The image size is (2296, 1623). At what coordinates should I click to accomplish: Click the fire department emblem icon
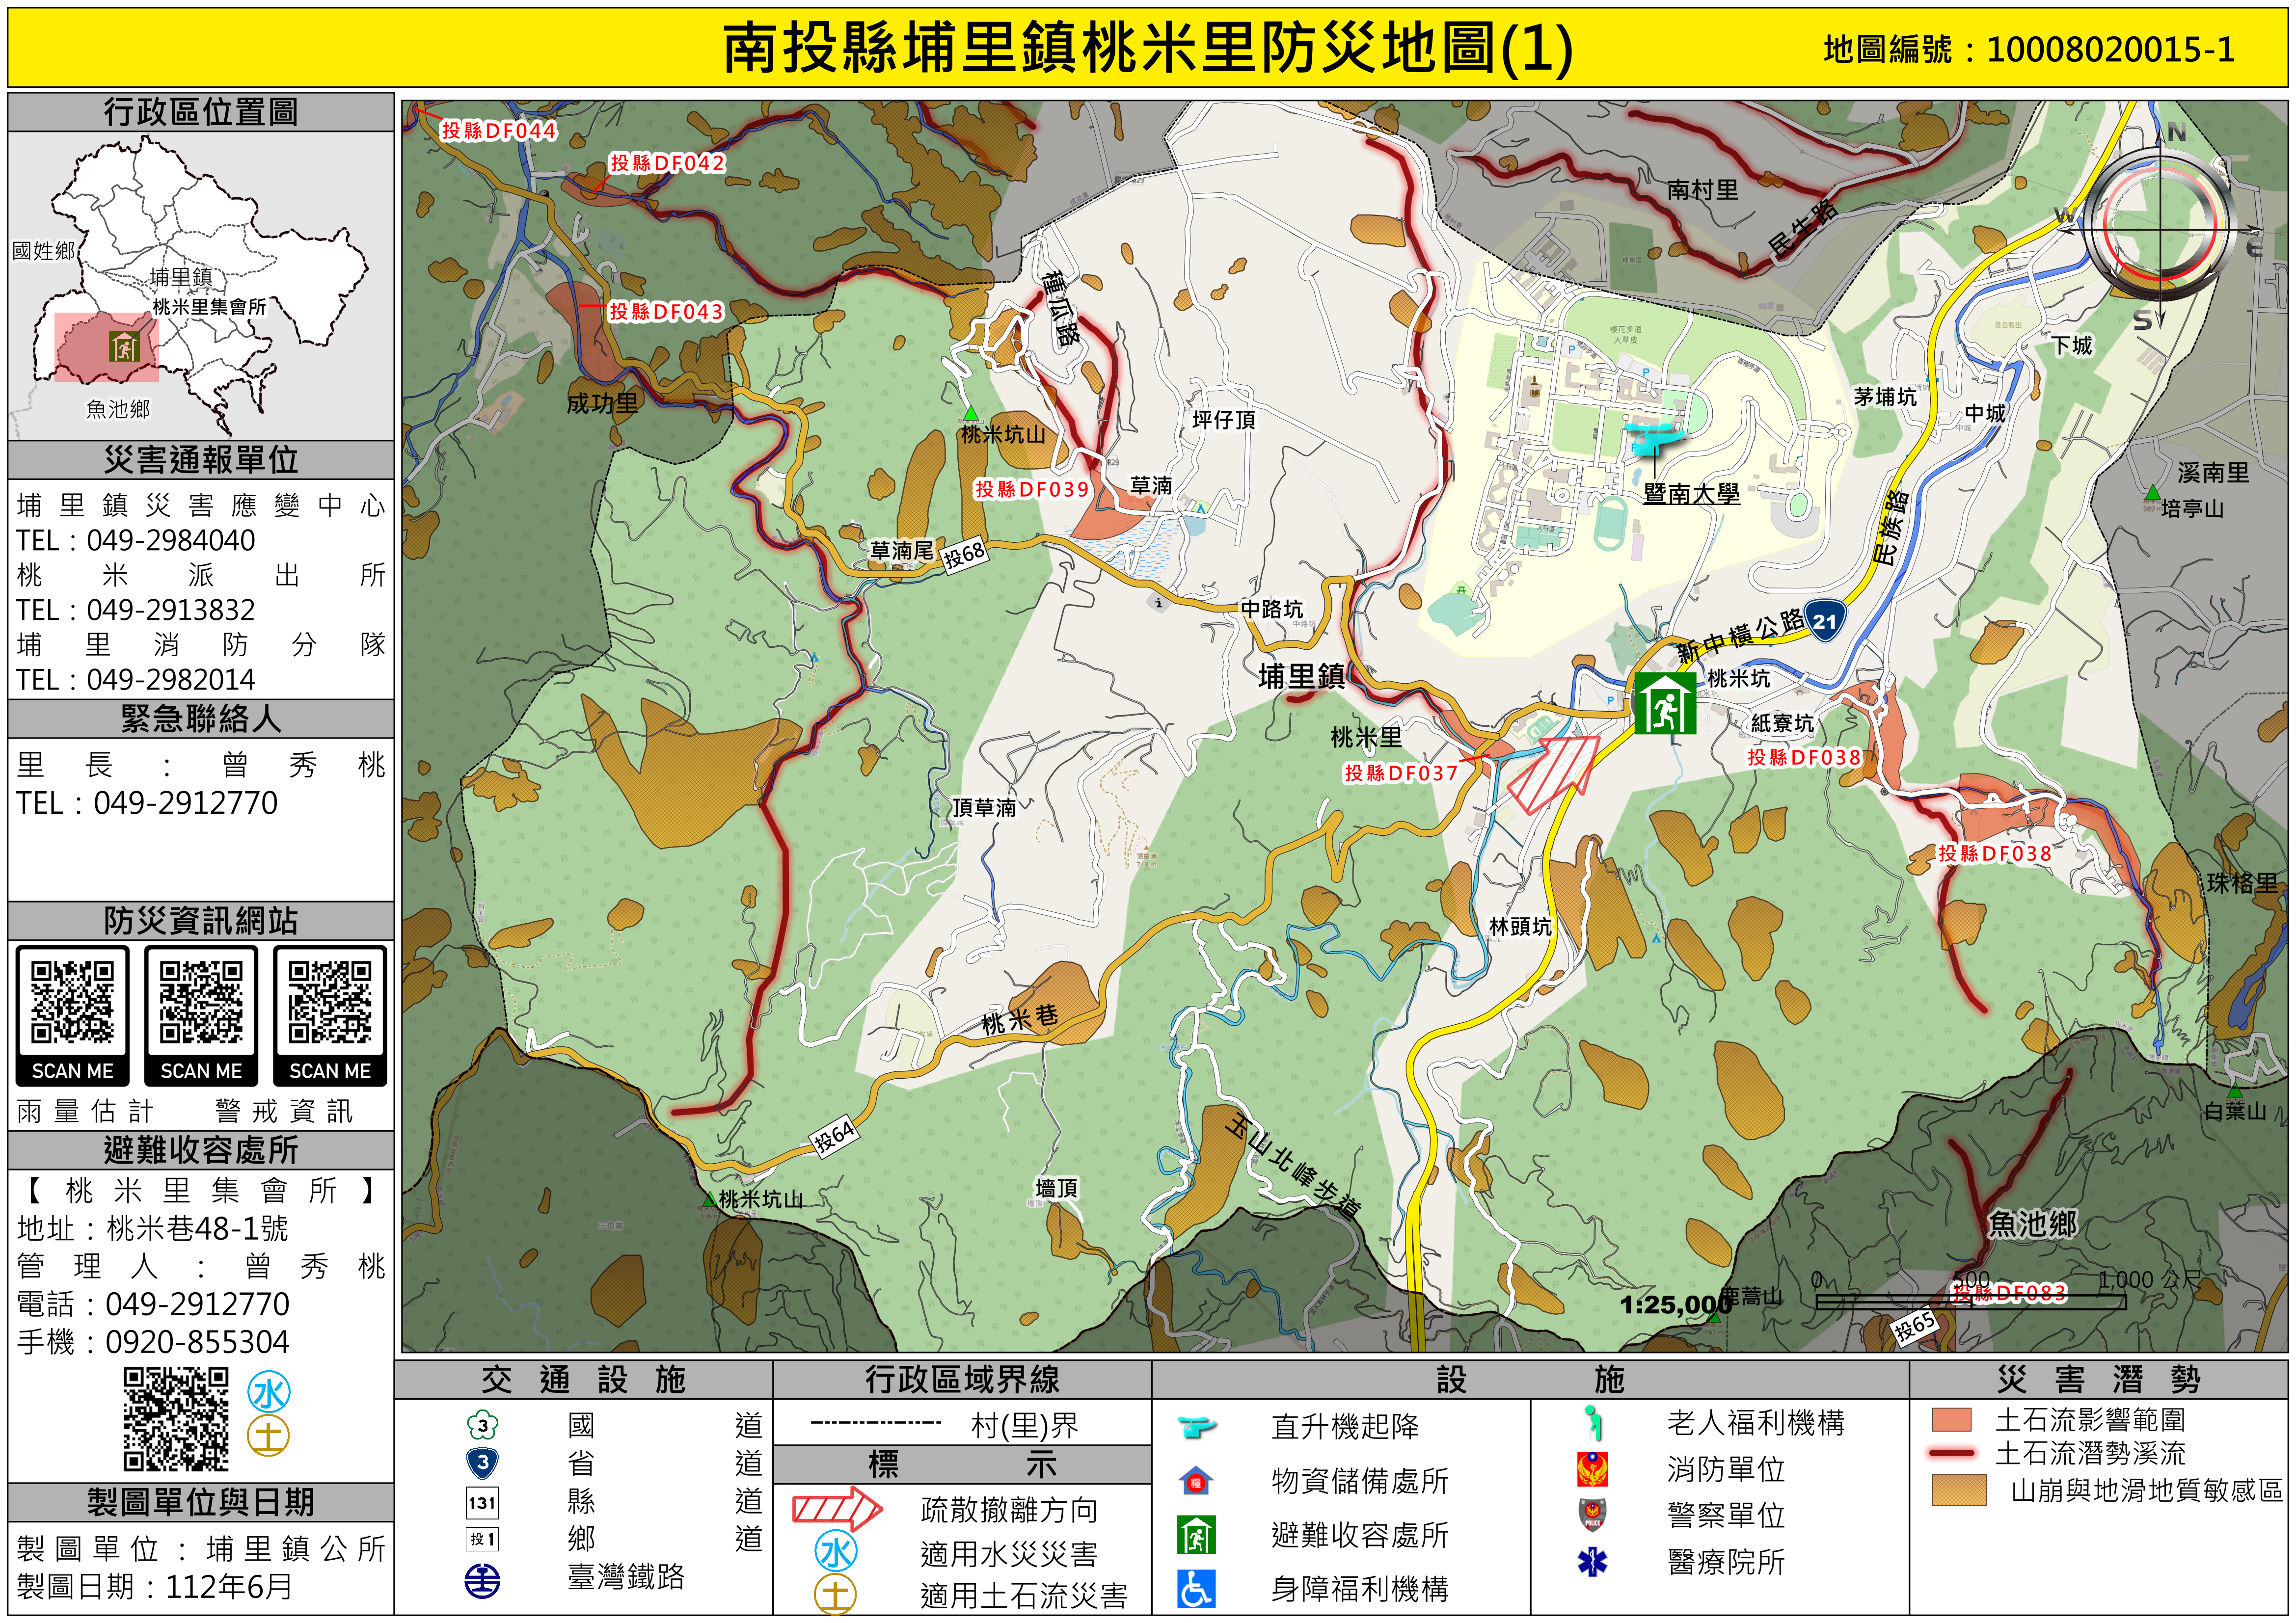tap(1592, 1469)
